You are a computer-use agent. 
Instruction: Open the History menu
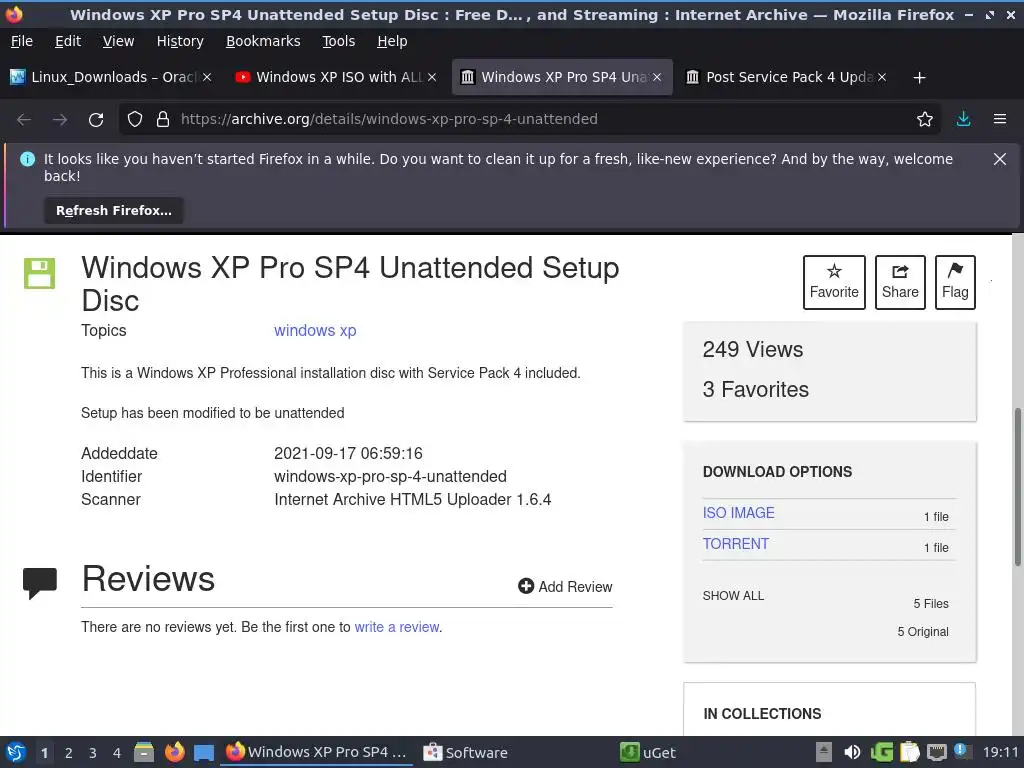180,41
